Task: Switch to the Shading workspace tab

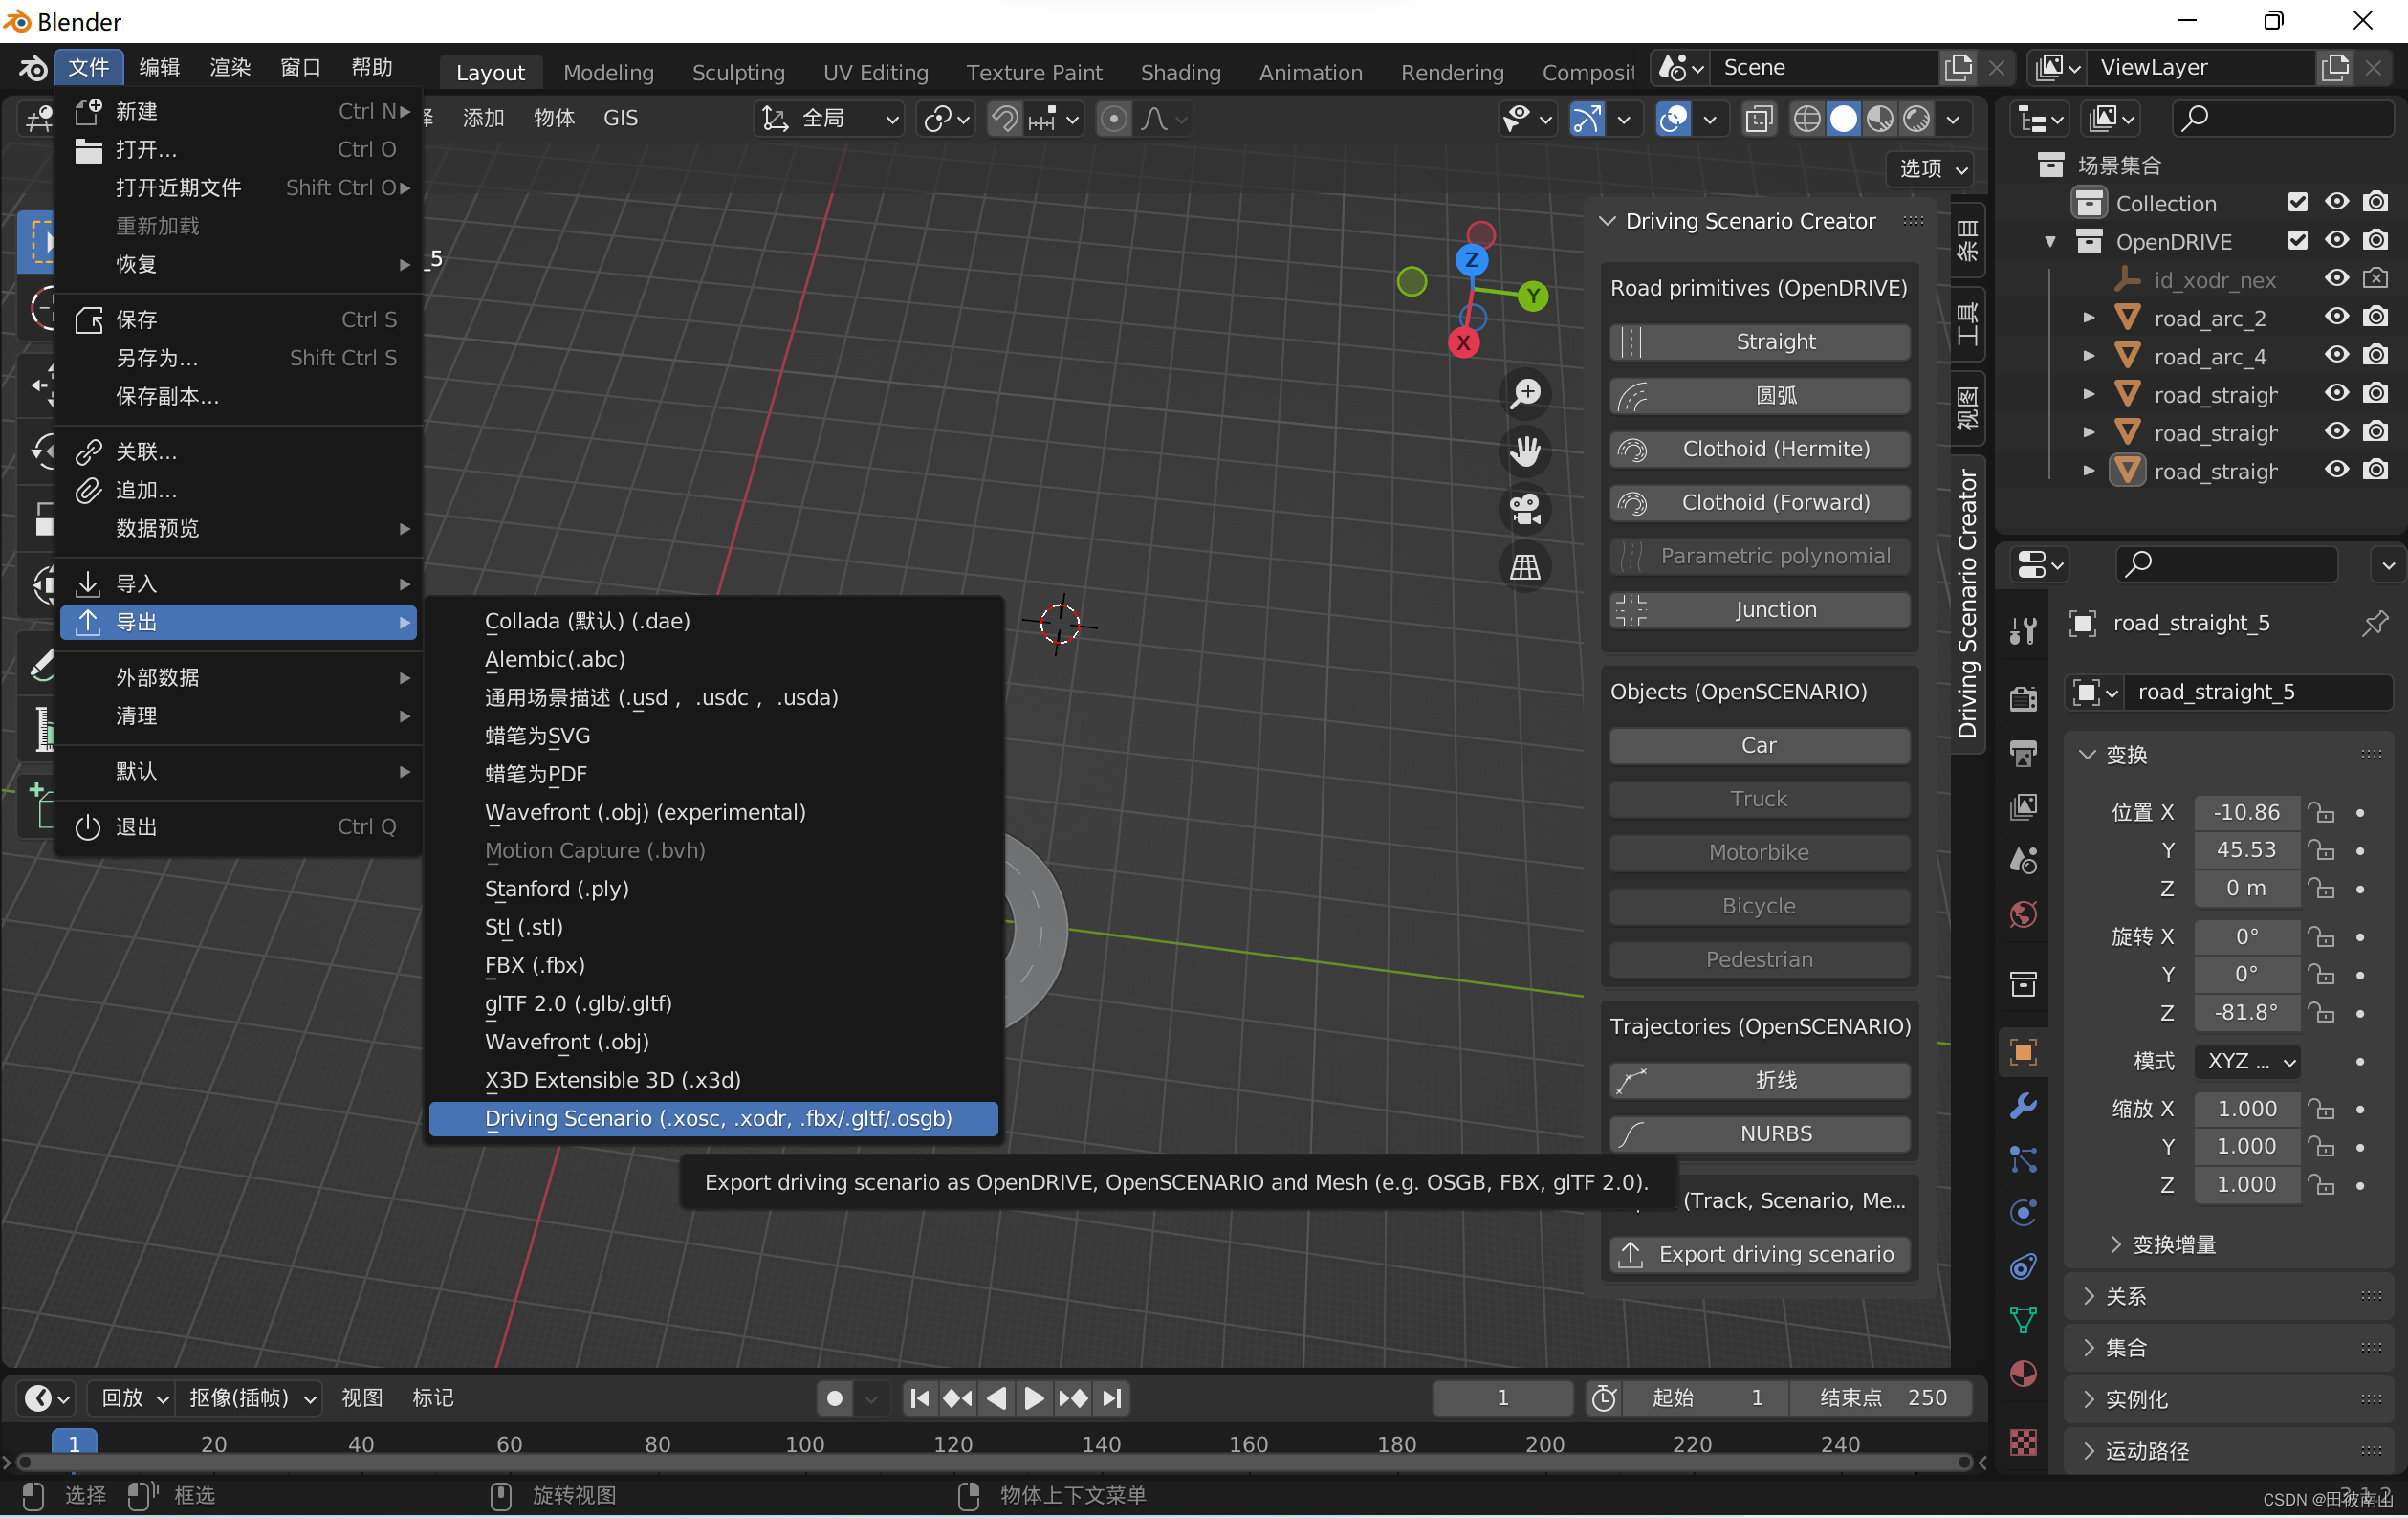Action: coord(1180,72)
